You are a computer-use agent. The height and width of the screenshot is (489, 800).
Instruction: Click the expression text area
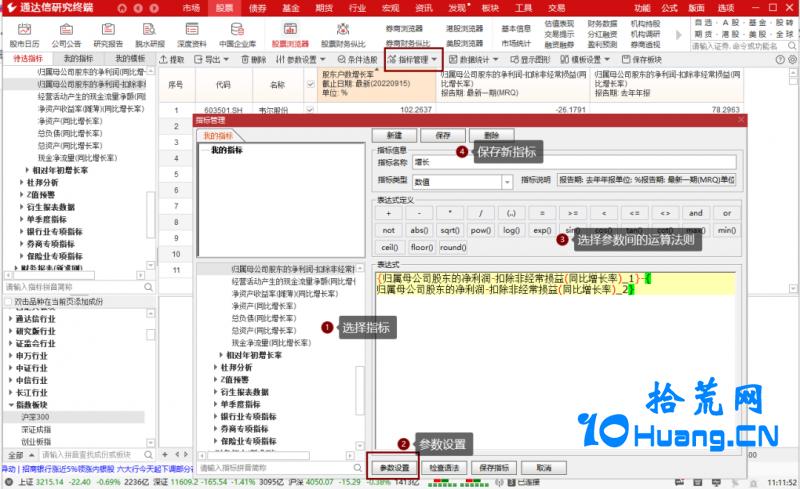pyautogui.click(x=556, y=360)
